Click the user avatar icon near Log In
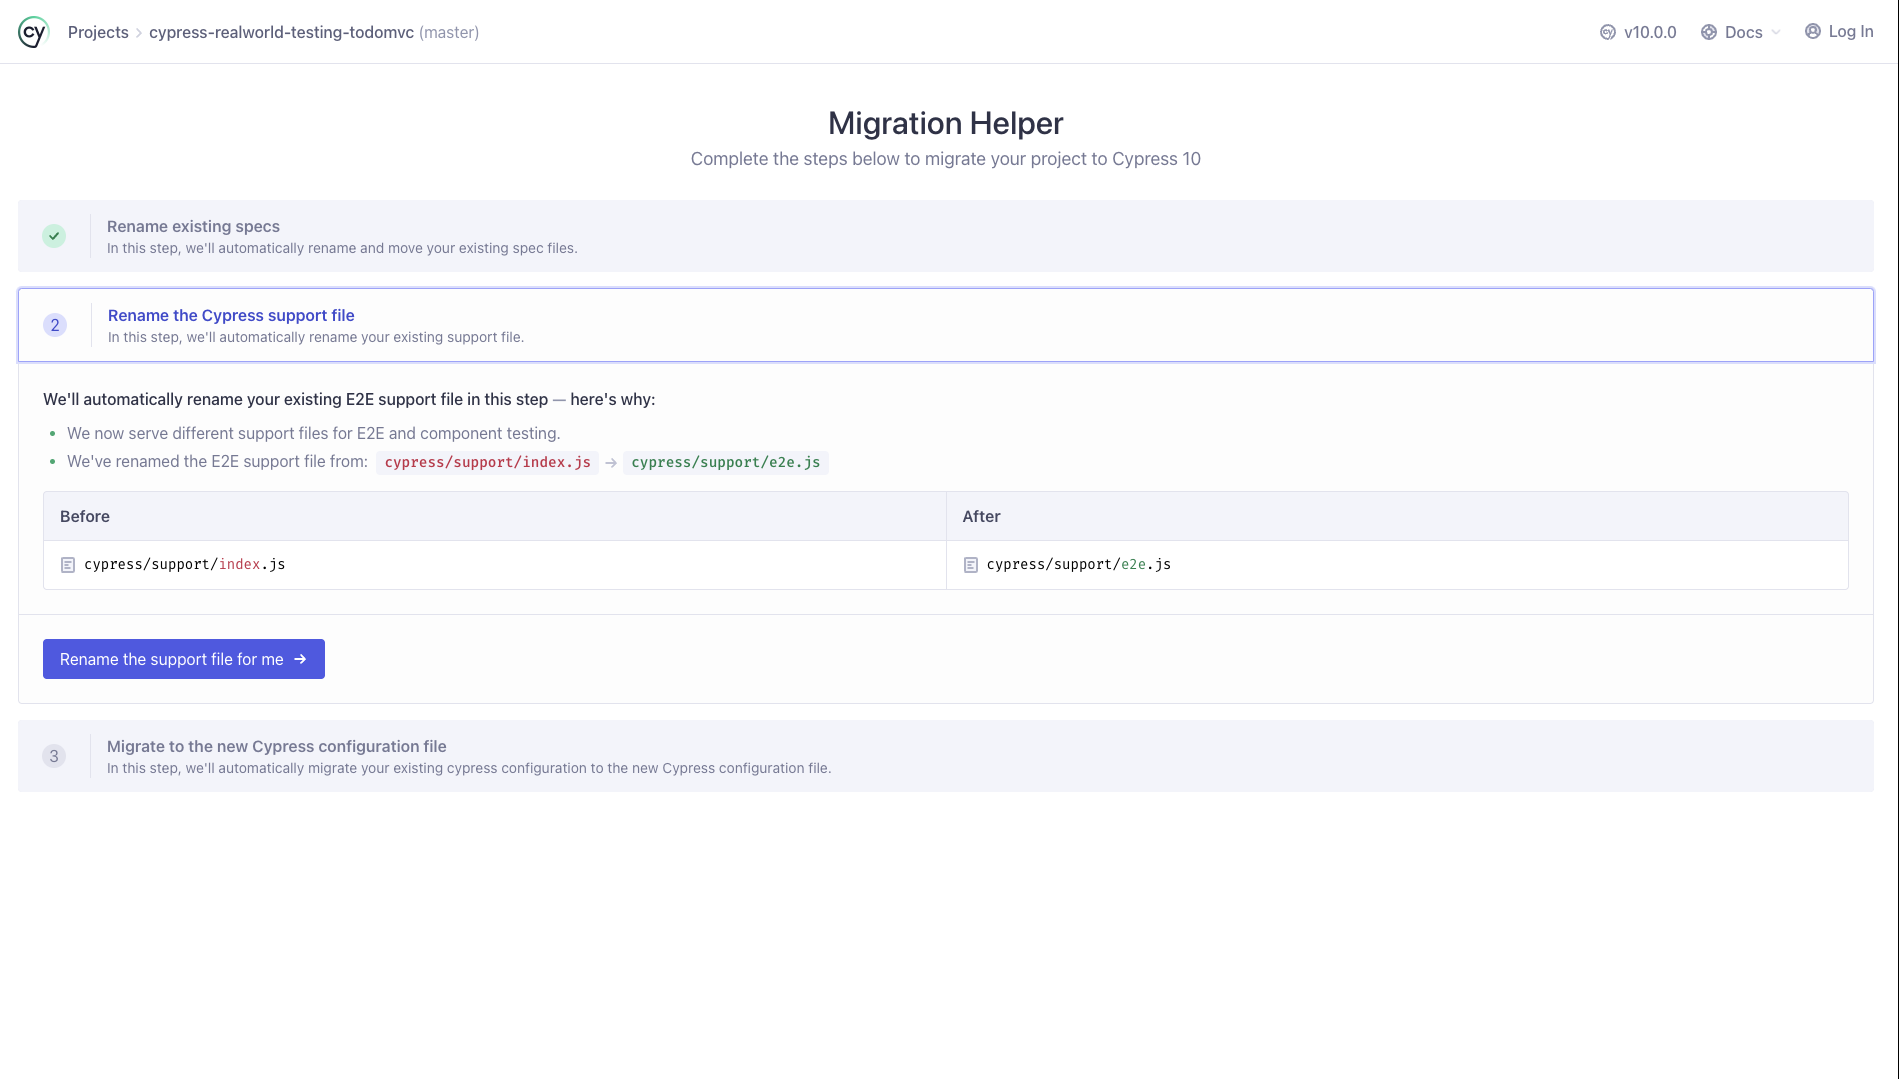Viewport: 1899px width, 1079px height. tap(1813, 31)
